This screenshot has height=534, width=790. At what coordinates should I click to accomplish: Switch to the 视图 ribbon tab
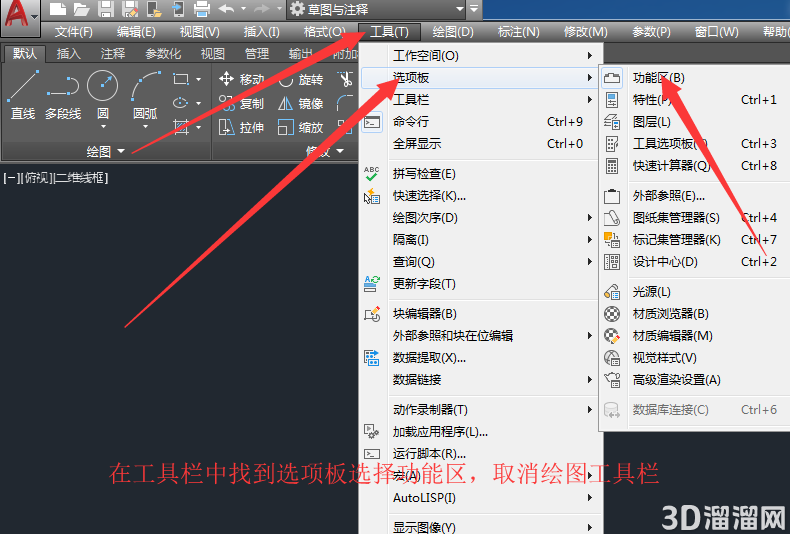[x=213, y=53]
